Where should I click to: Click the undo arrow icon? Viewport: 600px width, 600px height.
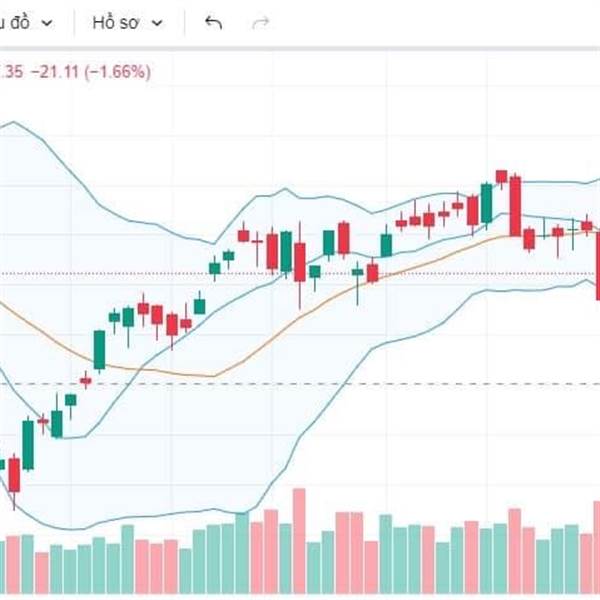coord(213,23)
